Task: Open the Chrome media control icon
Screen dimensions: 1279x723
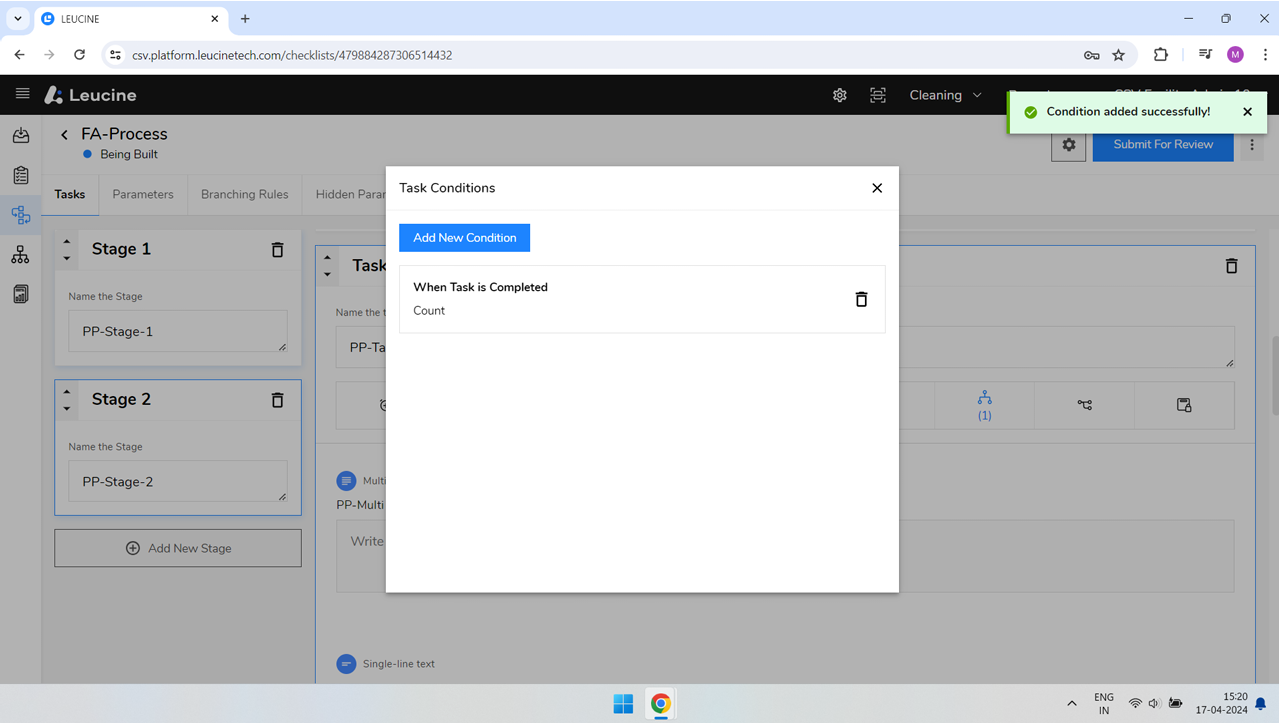Action: tap(1205, 55)
